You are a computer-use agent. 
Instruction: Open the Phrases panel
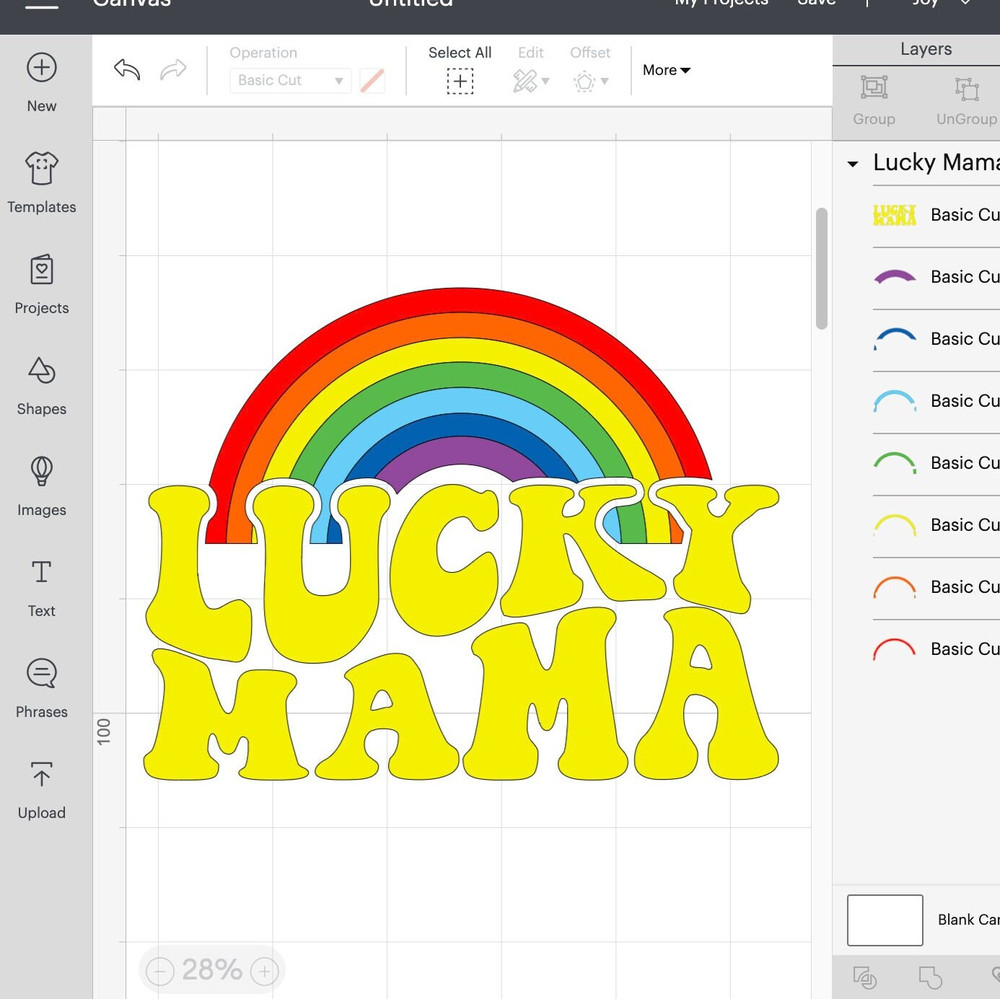41,687
